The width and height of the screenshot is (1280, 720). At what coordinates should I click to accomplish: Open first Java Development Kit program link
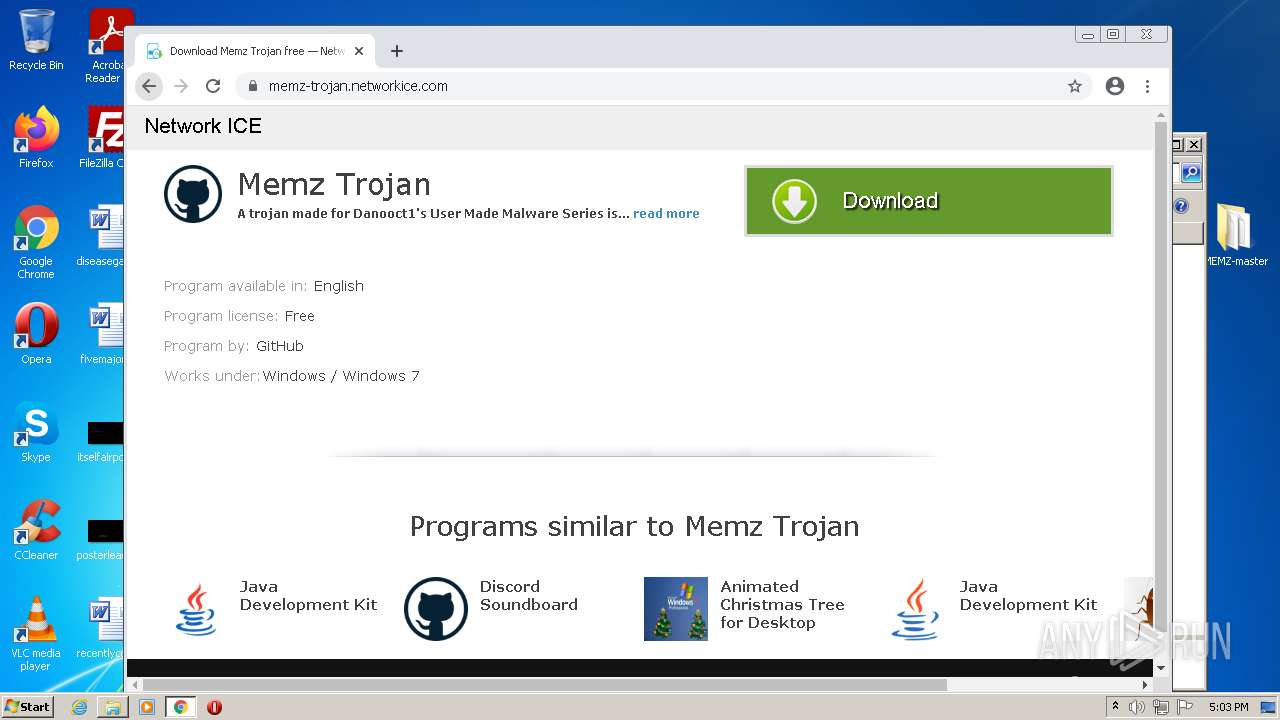click(308, 595)
